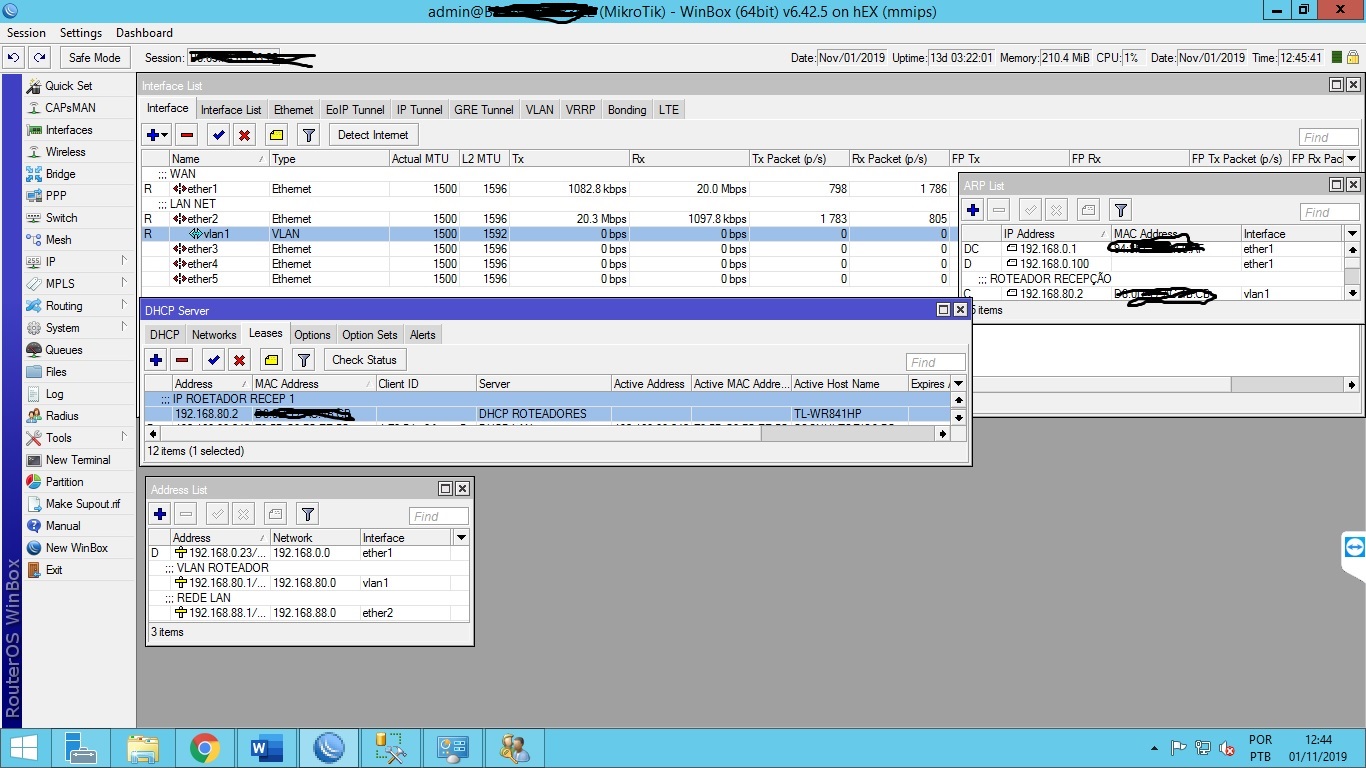Open New WinBox from the sidebar
This screenshot has width=1366, height=768.
pyautogui.click(x=76, y=548)
